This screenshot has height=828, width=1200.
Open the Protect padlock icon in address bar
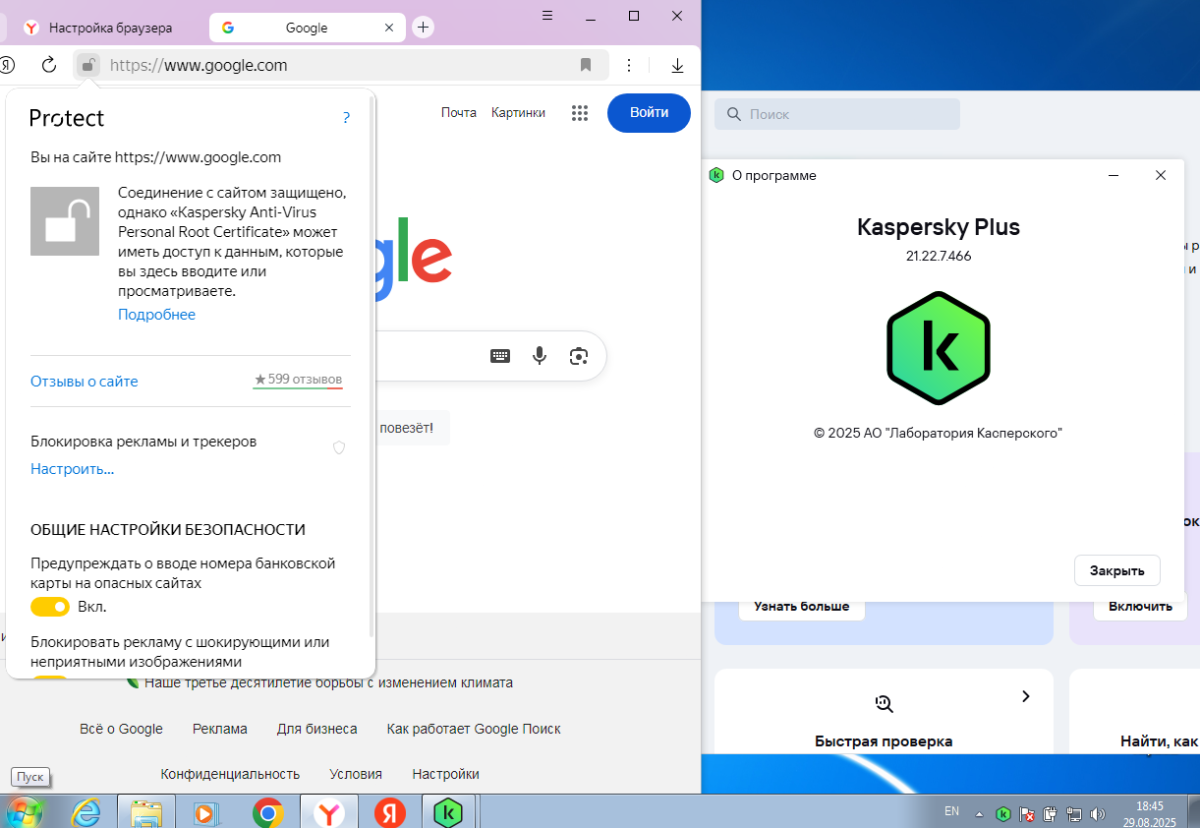tap(88, 66)
